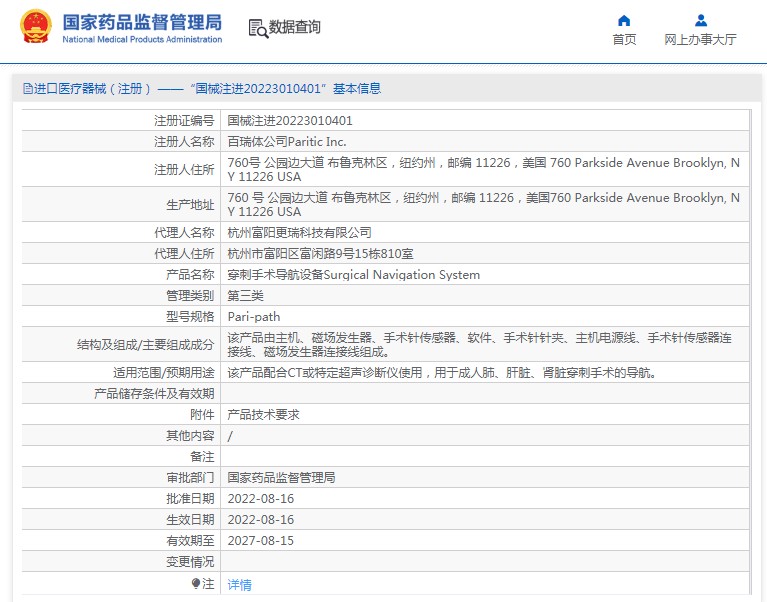Click the 注册证编号 row label
The width and height of the screenshot is (767, 602).
[x=184, y=120]
